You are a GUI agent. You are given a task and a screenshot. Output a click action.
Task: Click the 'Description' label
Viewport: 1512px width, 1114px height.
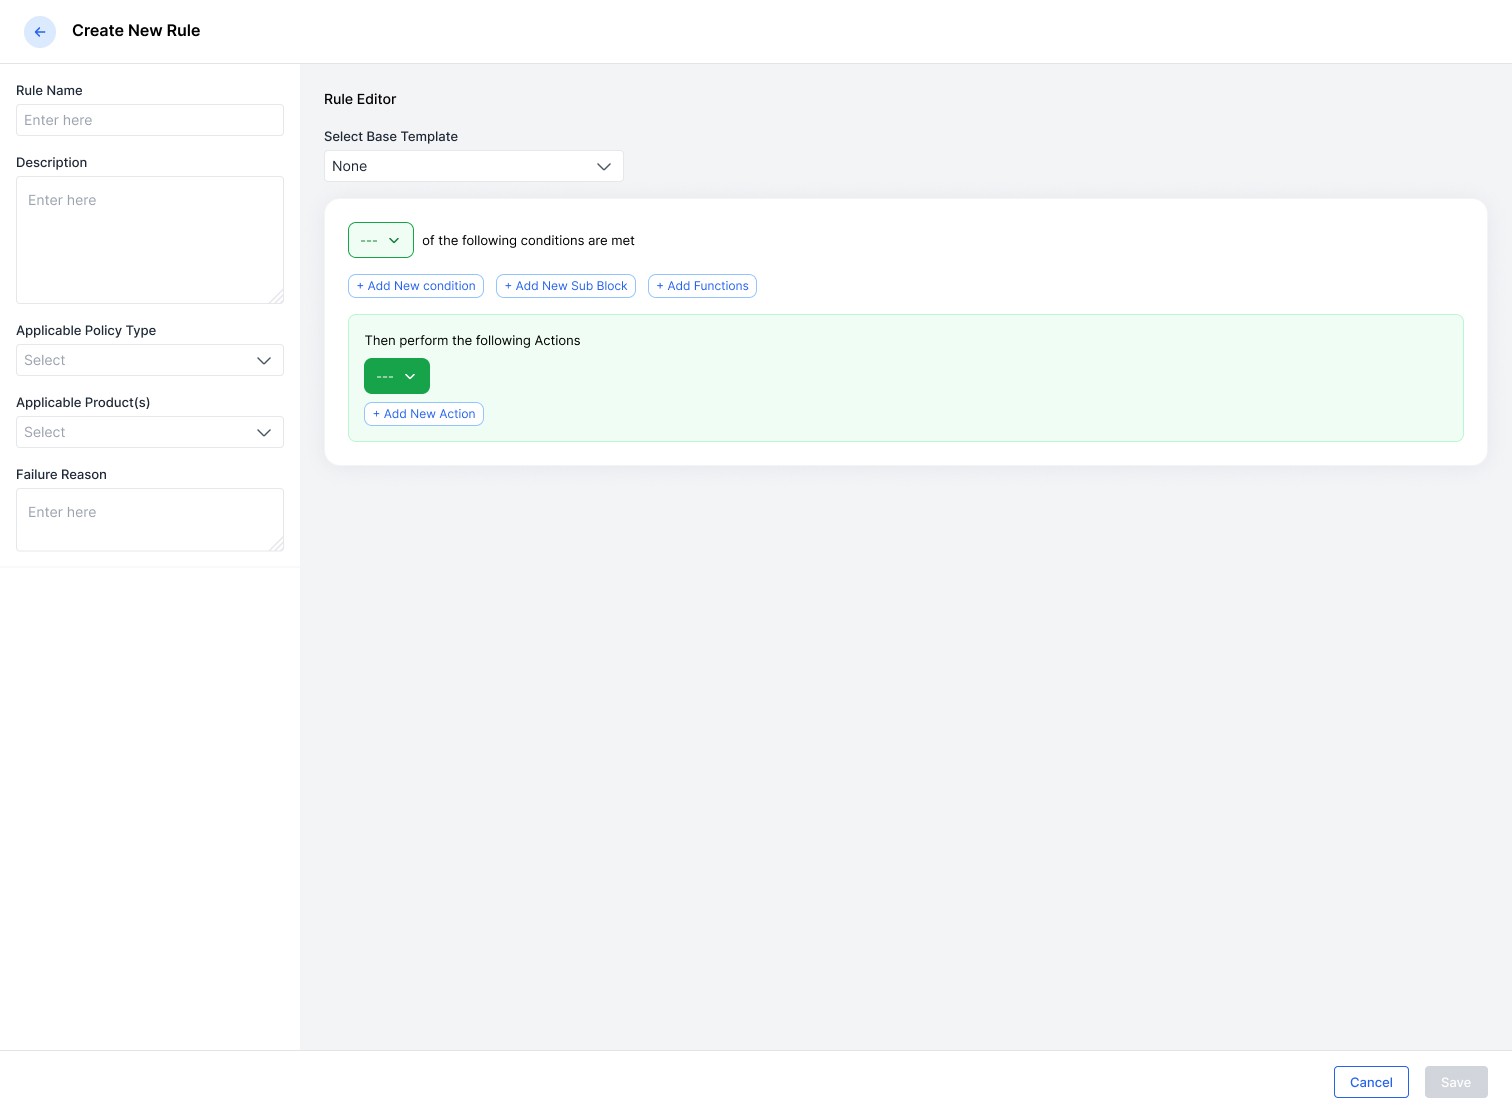[x=51, y=162]
